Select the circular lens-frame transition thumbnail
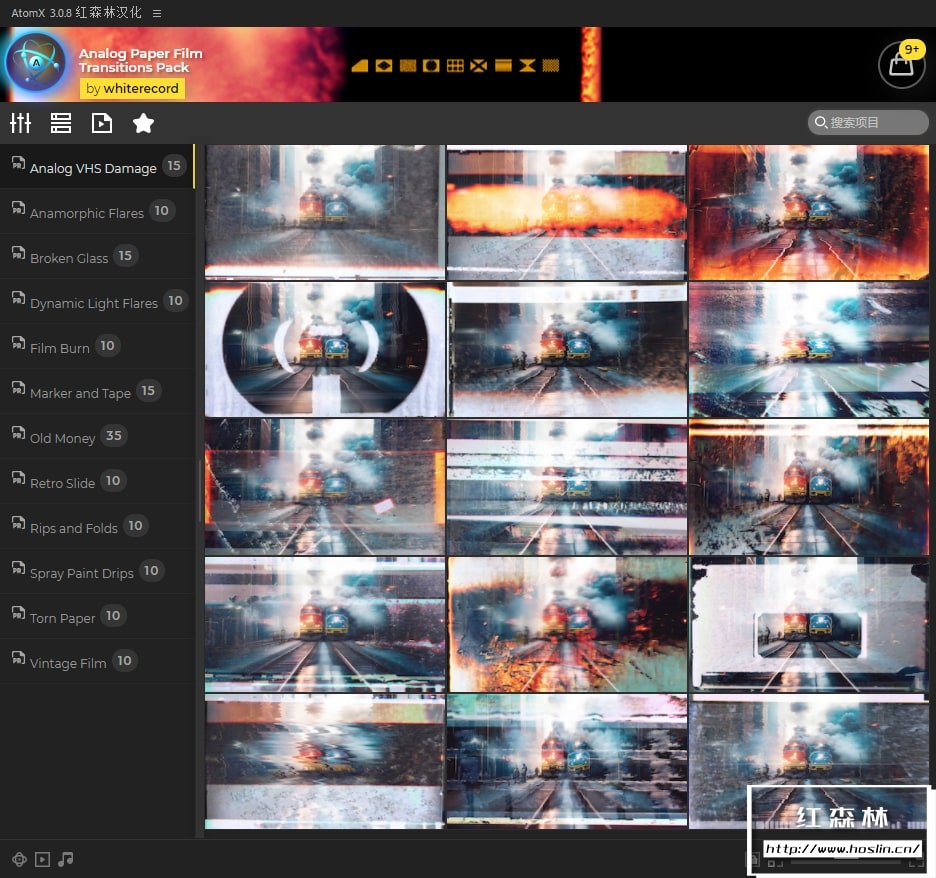936x878 pixels. click(325, 349)
